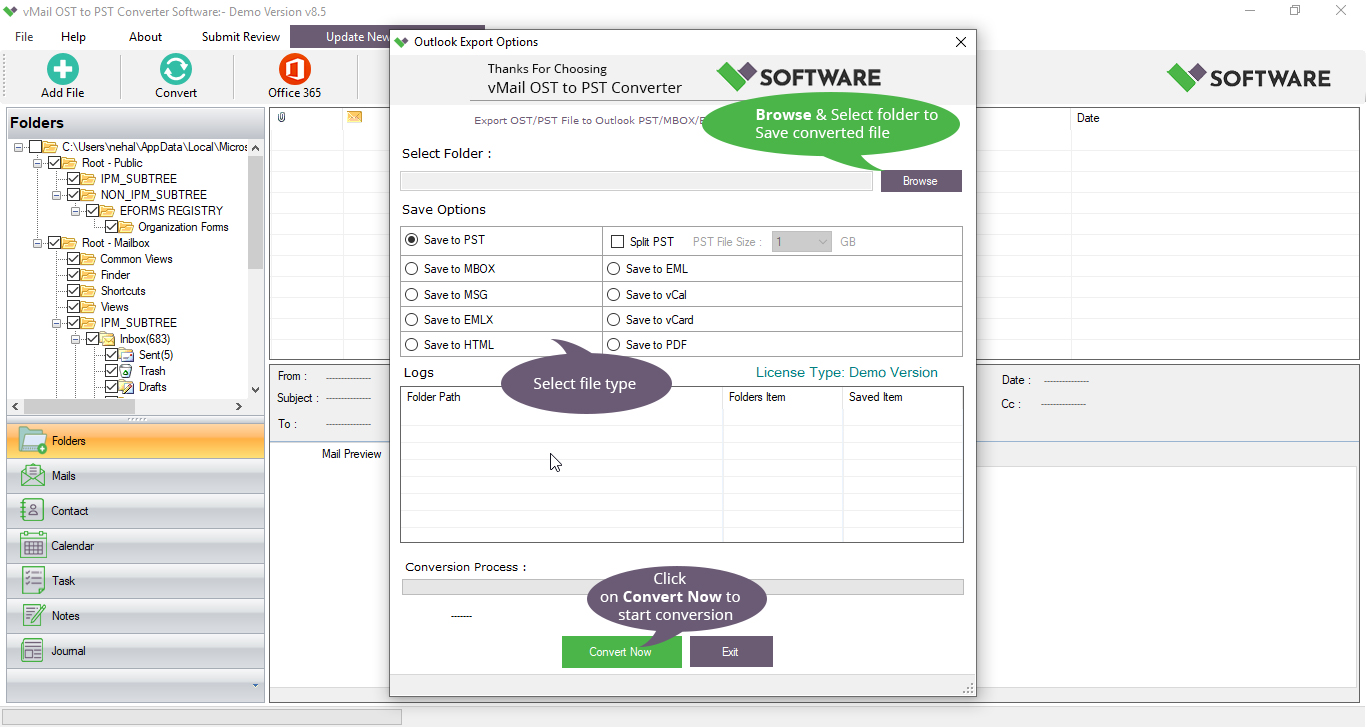Image resolution: width=1366 pixels, height=728 pixels.
Task: Select the Save to PDF option
Action: point(614,345)
